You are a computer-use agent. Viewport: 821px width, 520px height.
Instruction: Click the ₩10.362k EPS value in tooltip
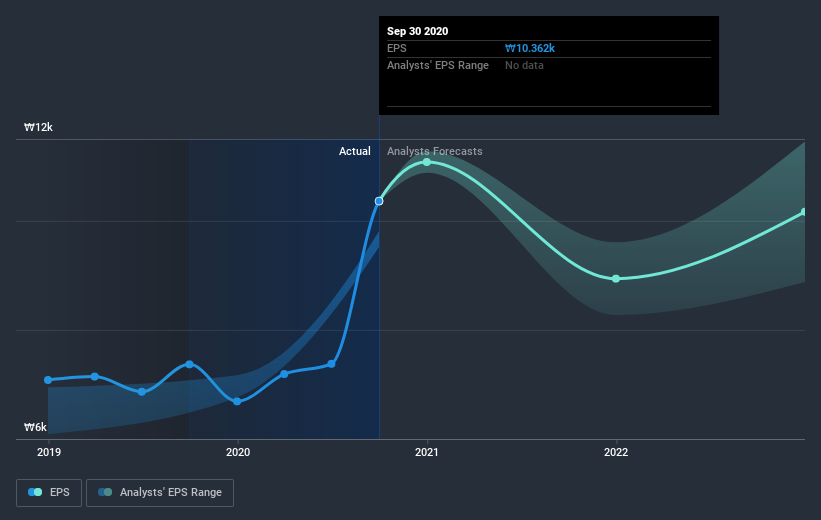pos(530,48)
